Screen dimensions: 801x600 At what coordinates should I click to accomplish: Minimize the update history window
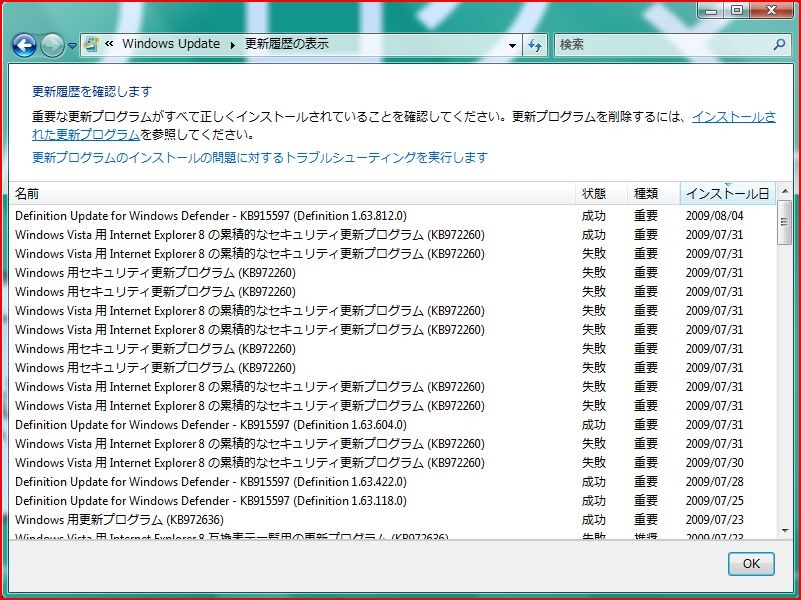point(711,10)
